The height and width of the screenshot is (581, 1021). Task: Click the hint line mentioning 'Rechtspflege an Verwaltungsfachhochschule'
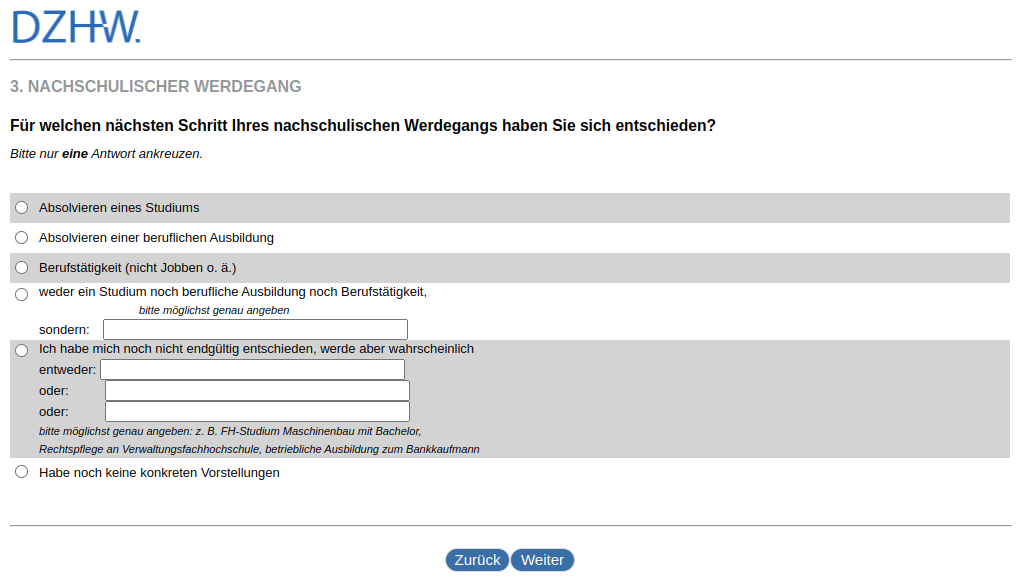259,449
